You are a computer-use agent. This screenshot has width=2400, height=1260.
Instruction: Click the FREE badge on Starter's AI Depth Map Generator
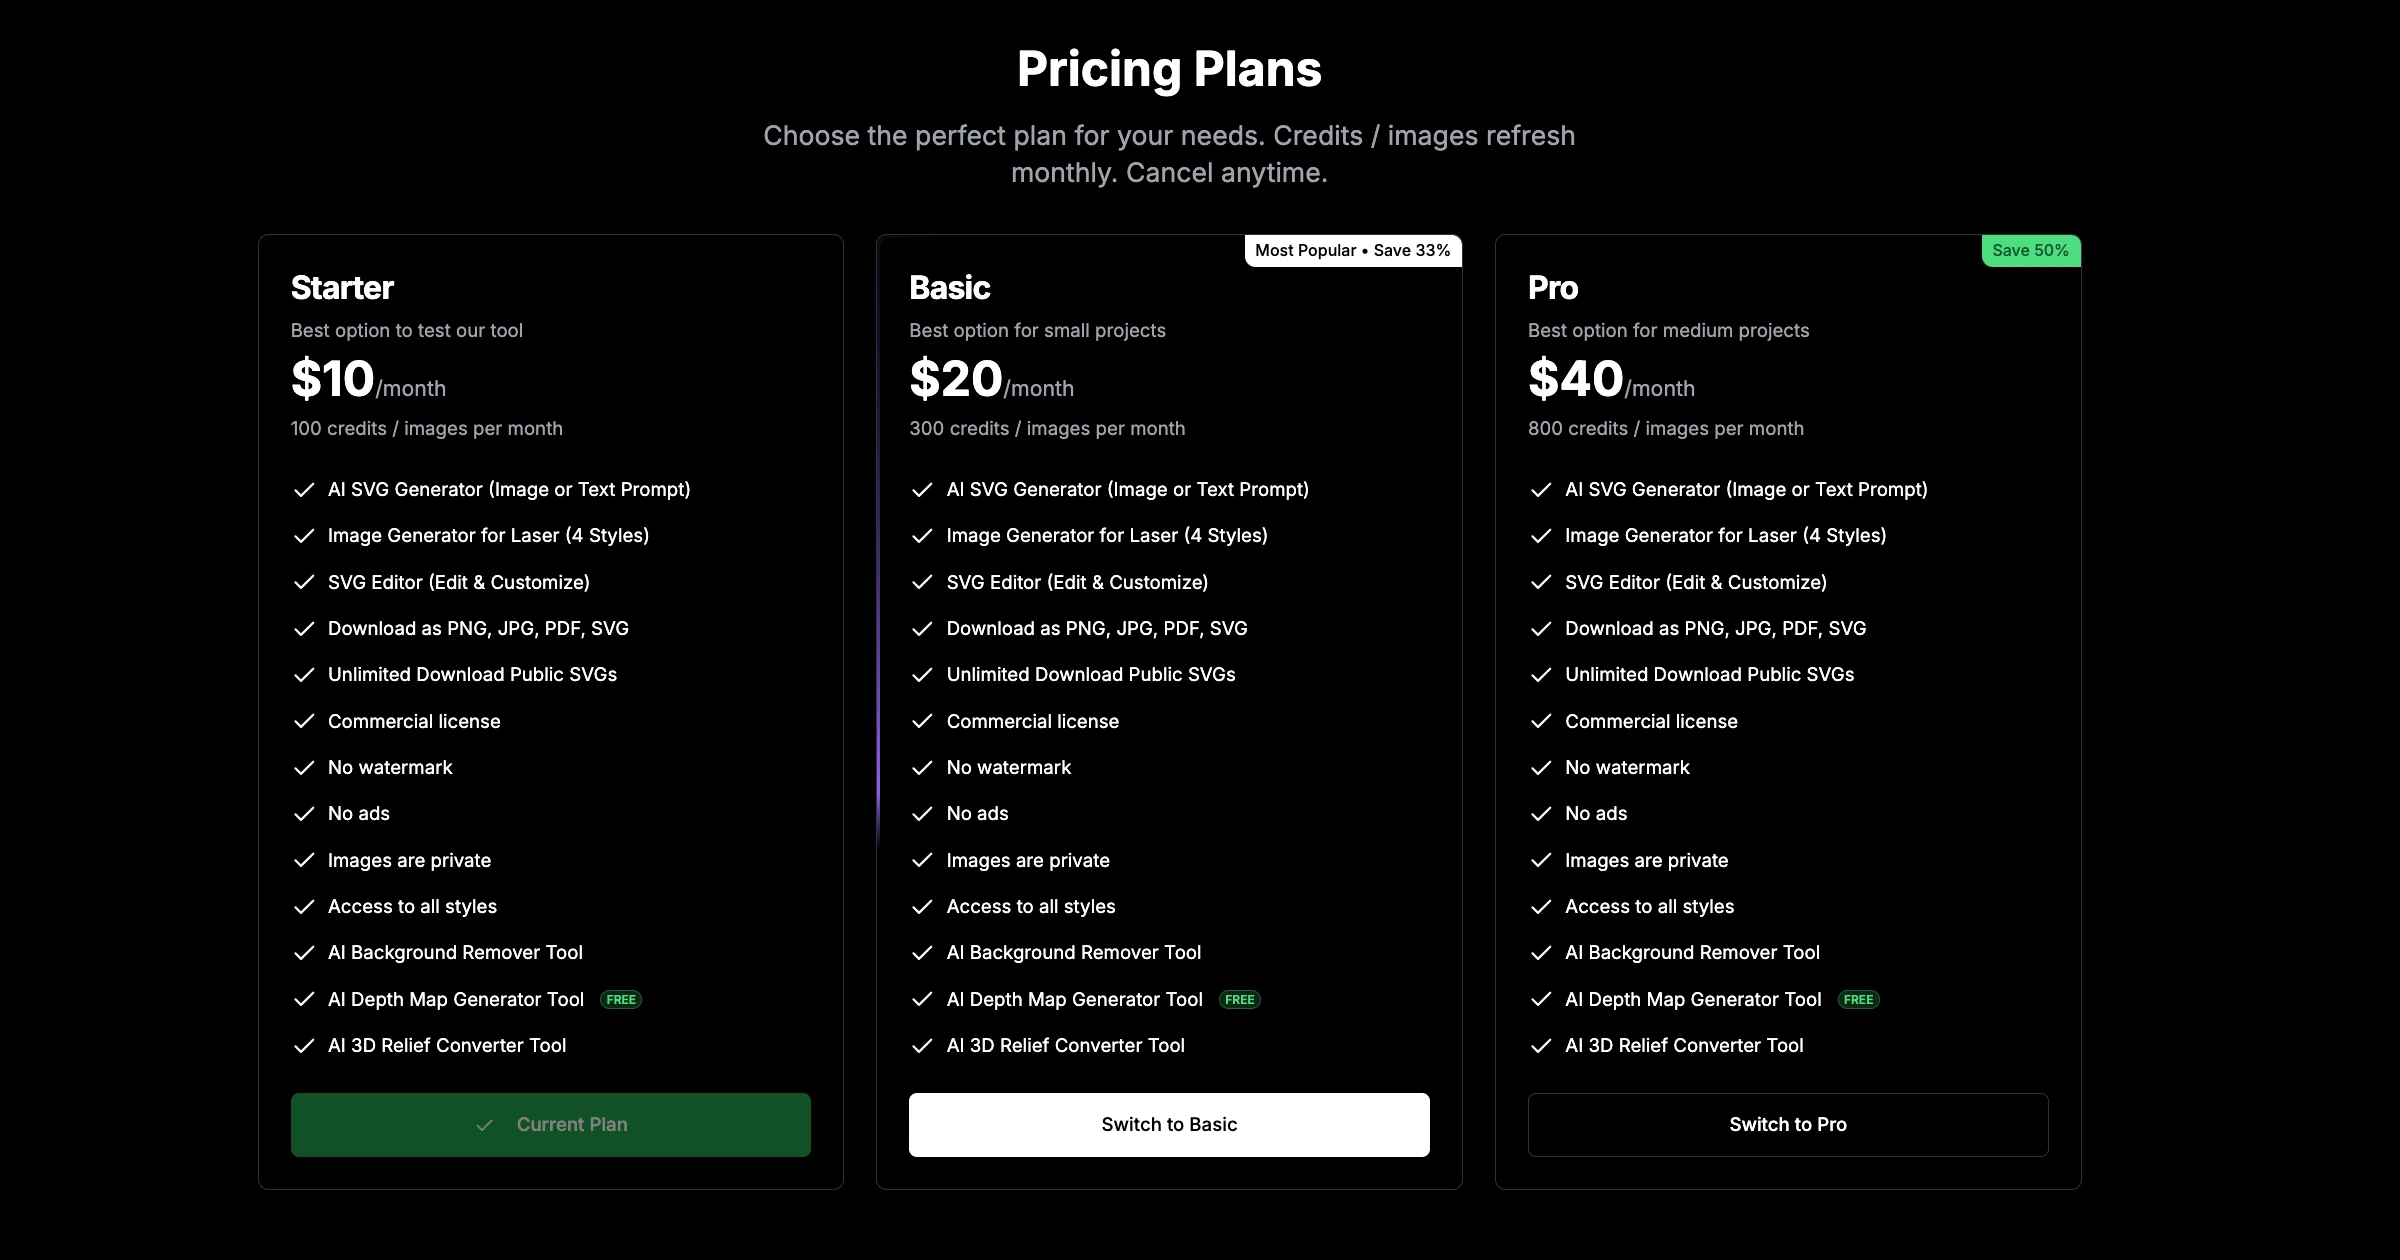pos(620,1000)
